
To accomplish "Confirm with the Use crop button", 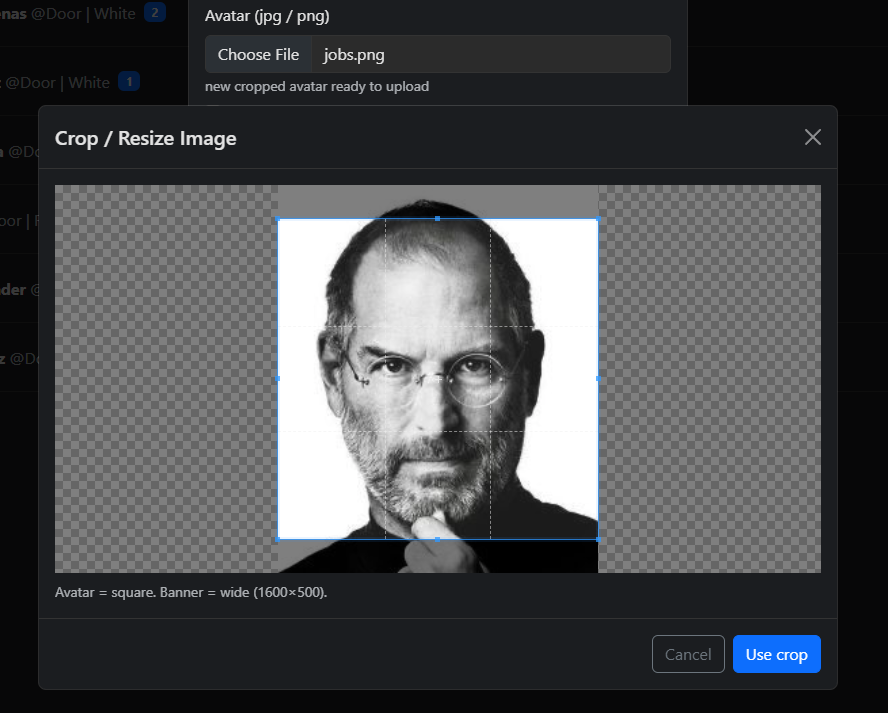I will coord(776,654).
